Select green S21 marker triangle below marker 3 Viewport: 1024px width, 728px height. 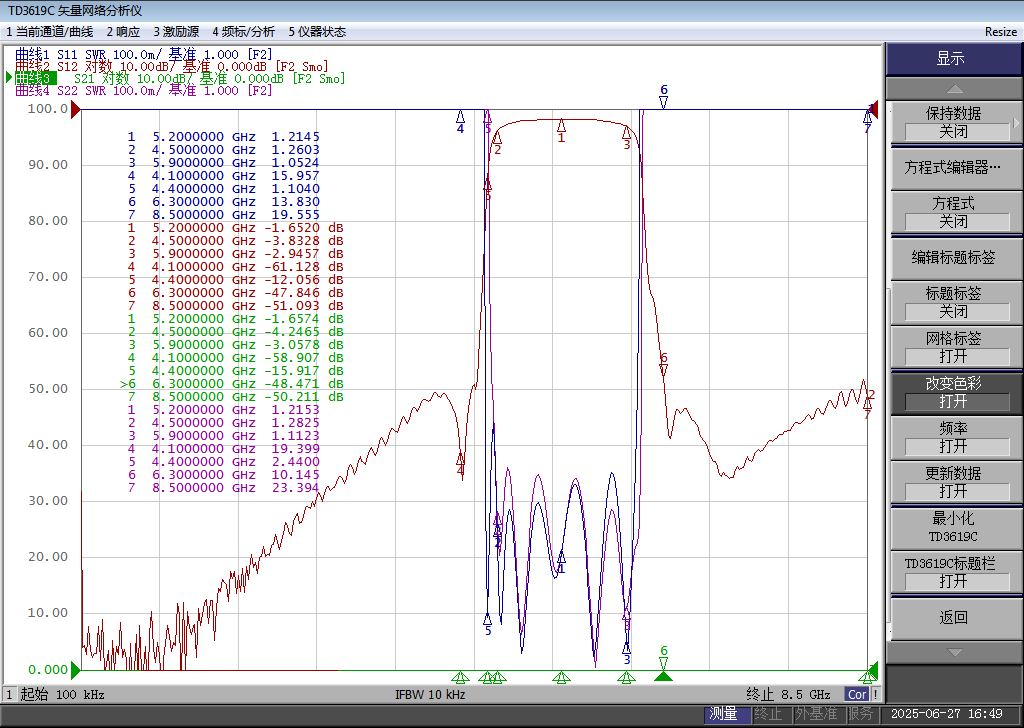[x=626, y=676]
